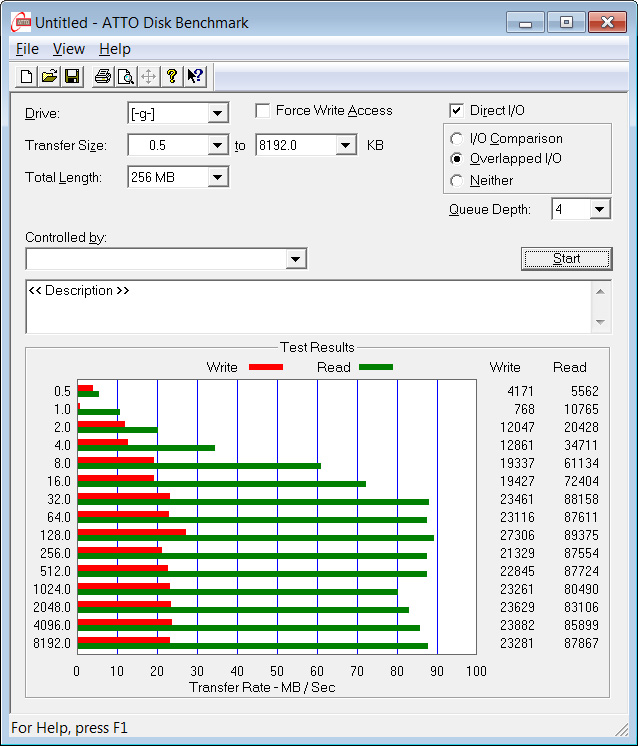Click inside the Description text box
The image size is (638, 746).
point(308,307)
